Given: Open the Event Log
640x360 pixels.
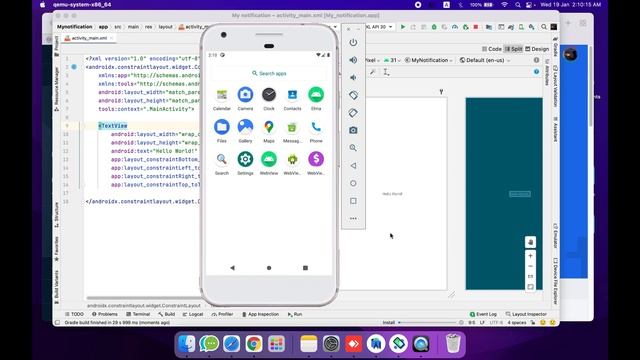Looking at the screenshot, I should [x=483, y=314].
